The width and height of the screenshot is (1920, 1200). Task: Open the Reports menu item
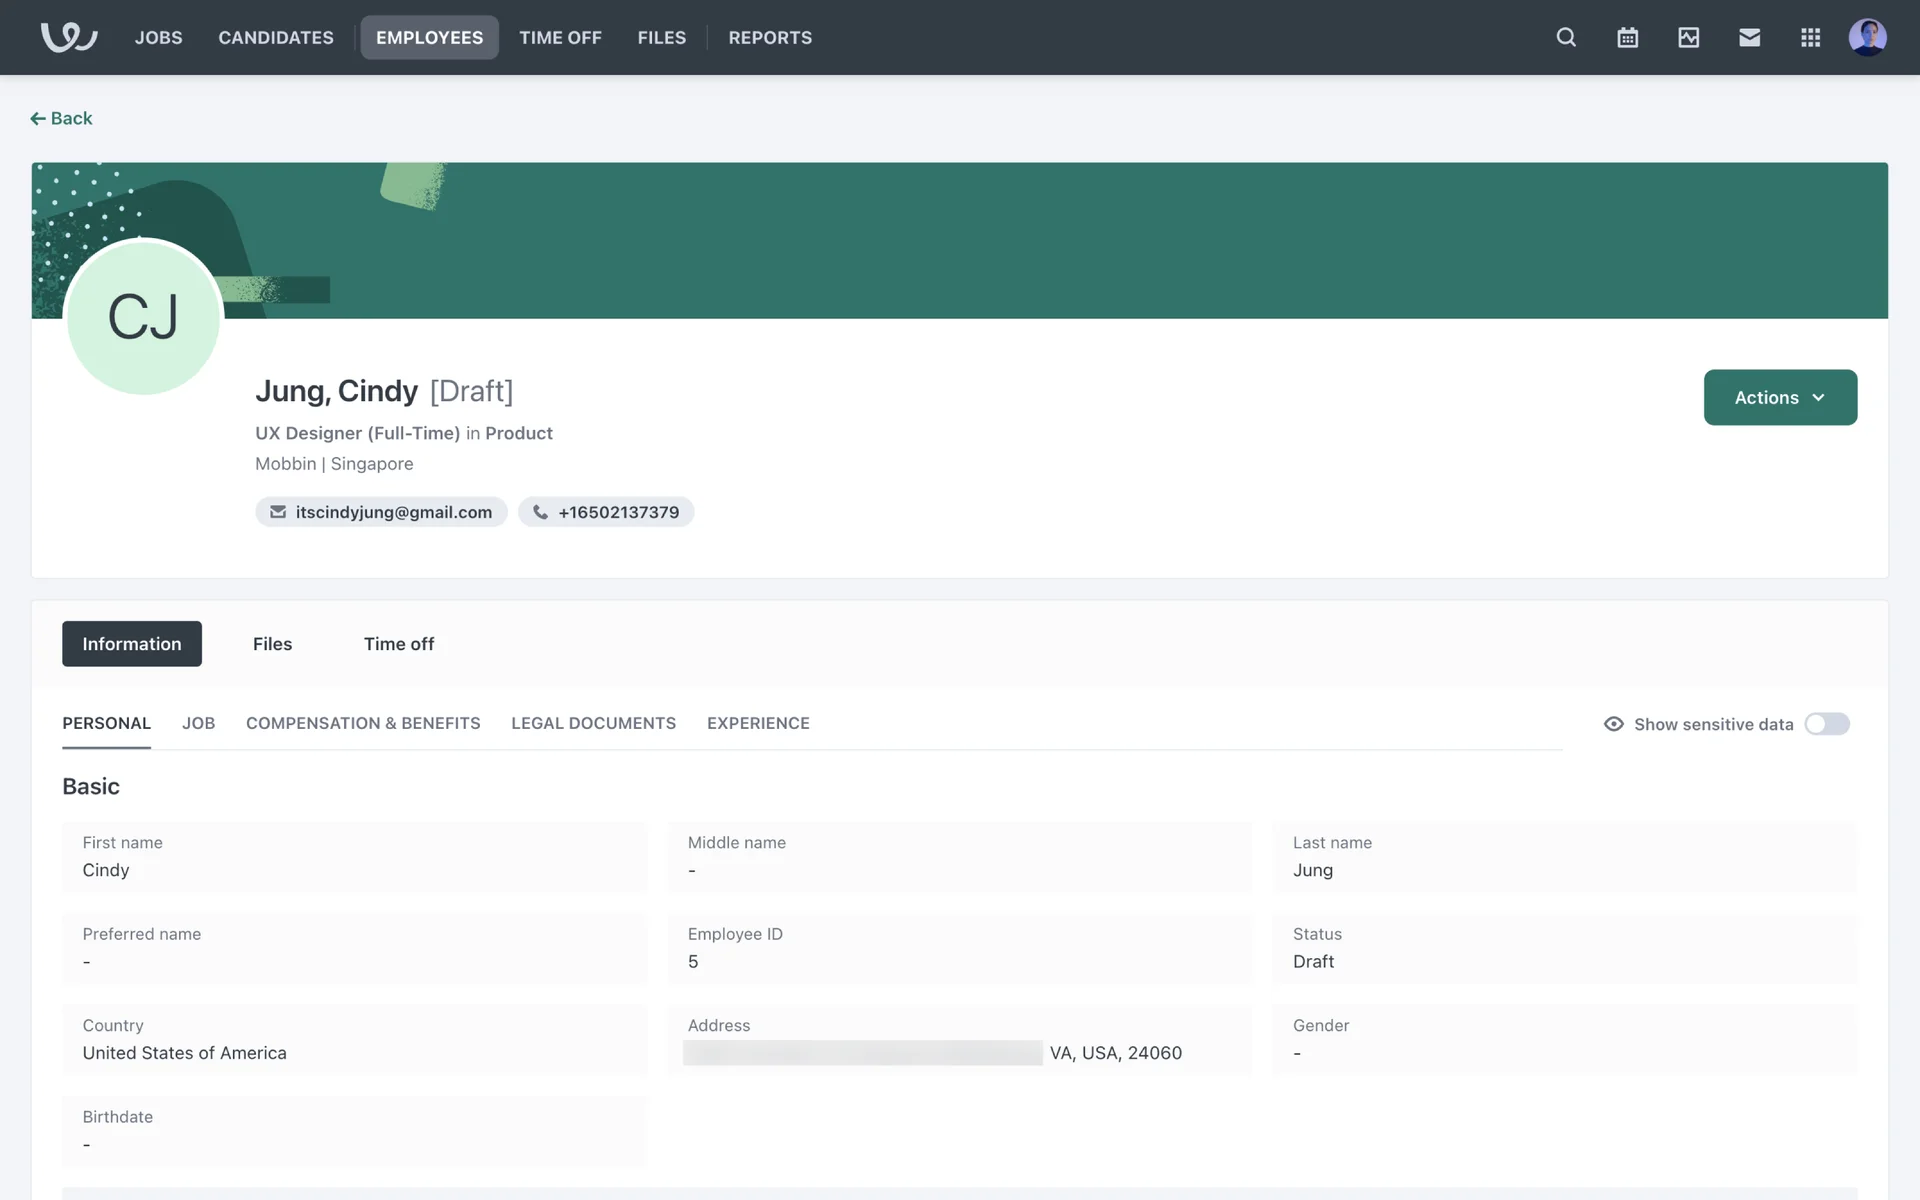[x=770, y=37]
